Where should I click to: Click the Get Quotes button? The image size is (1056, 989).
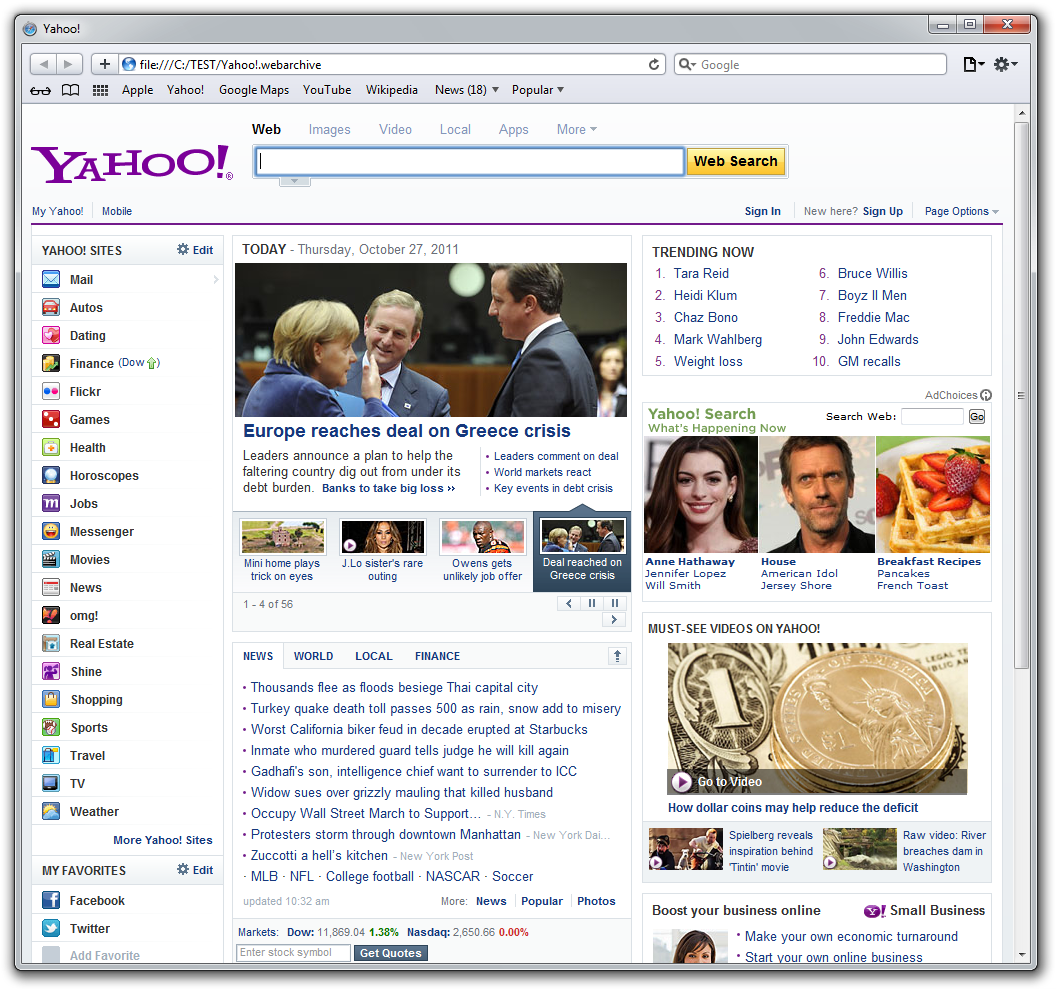pos(391,953)
